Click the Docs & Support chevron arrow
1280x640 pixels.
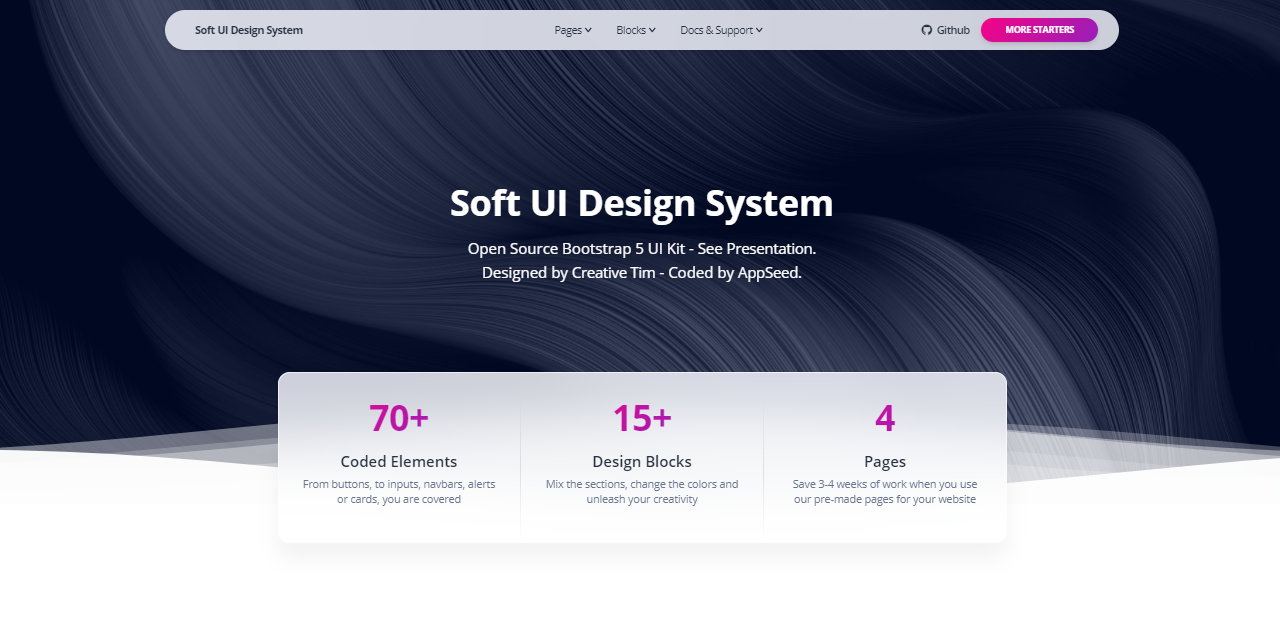click(x=760, y=30)
